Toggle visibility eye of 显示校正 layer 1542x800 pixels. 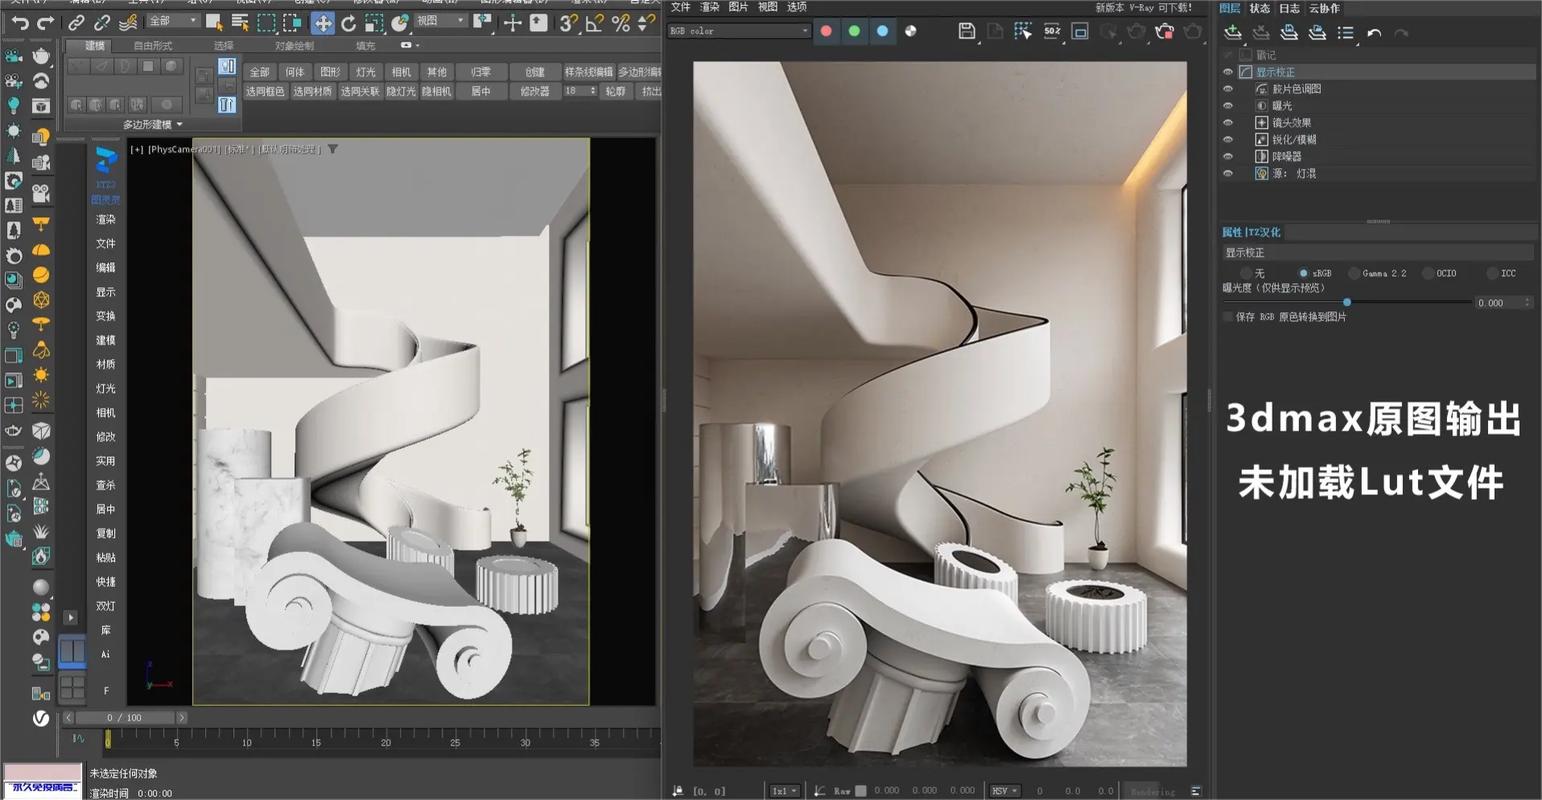coord(1228,72)
